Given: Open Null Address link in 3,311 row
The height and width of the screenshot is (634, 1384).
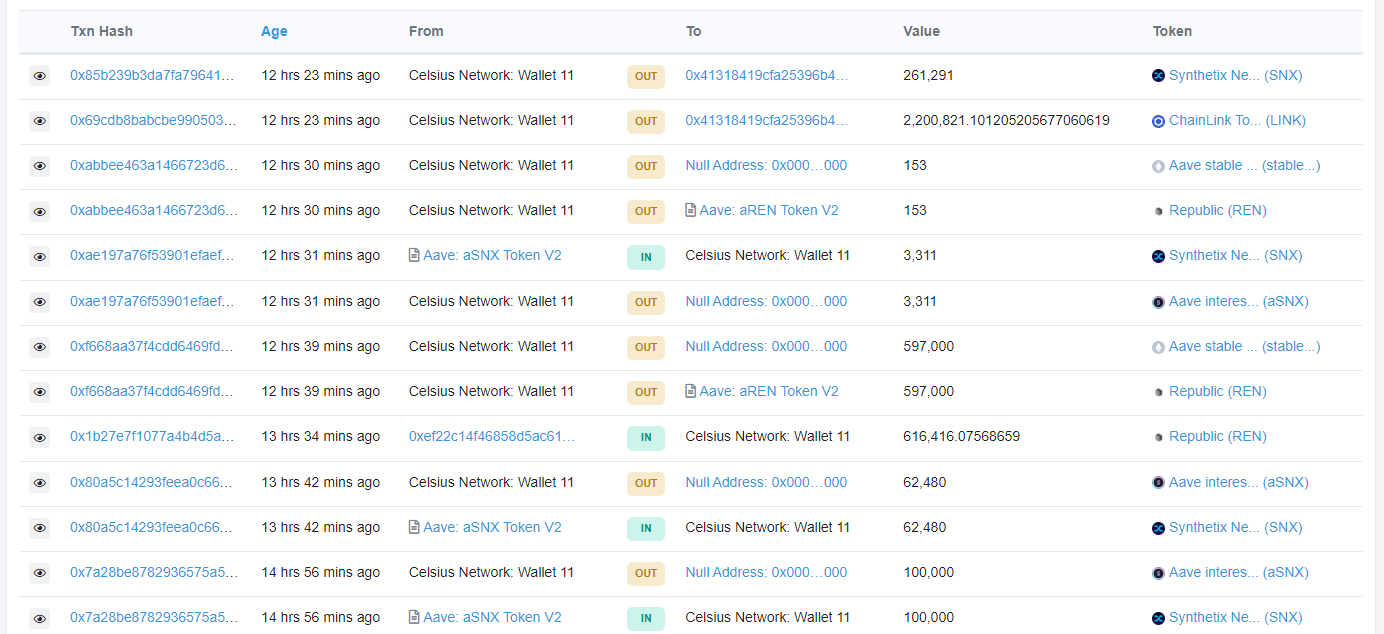Looking at the screenshot, I should (766, 301).
